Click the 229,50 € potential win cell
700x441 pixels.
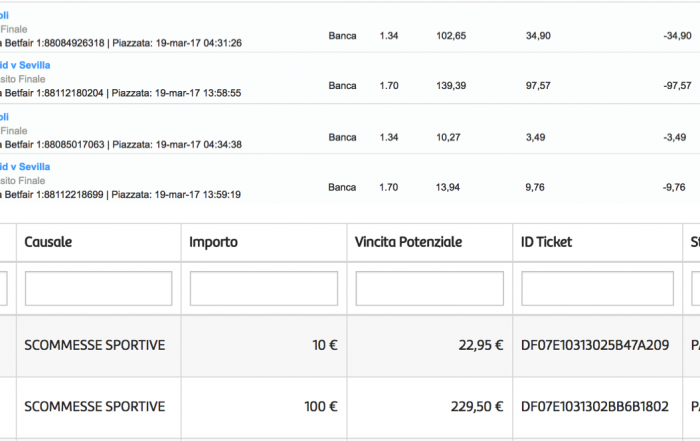[429, 408]
